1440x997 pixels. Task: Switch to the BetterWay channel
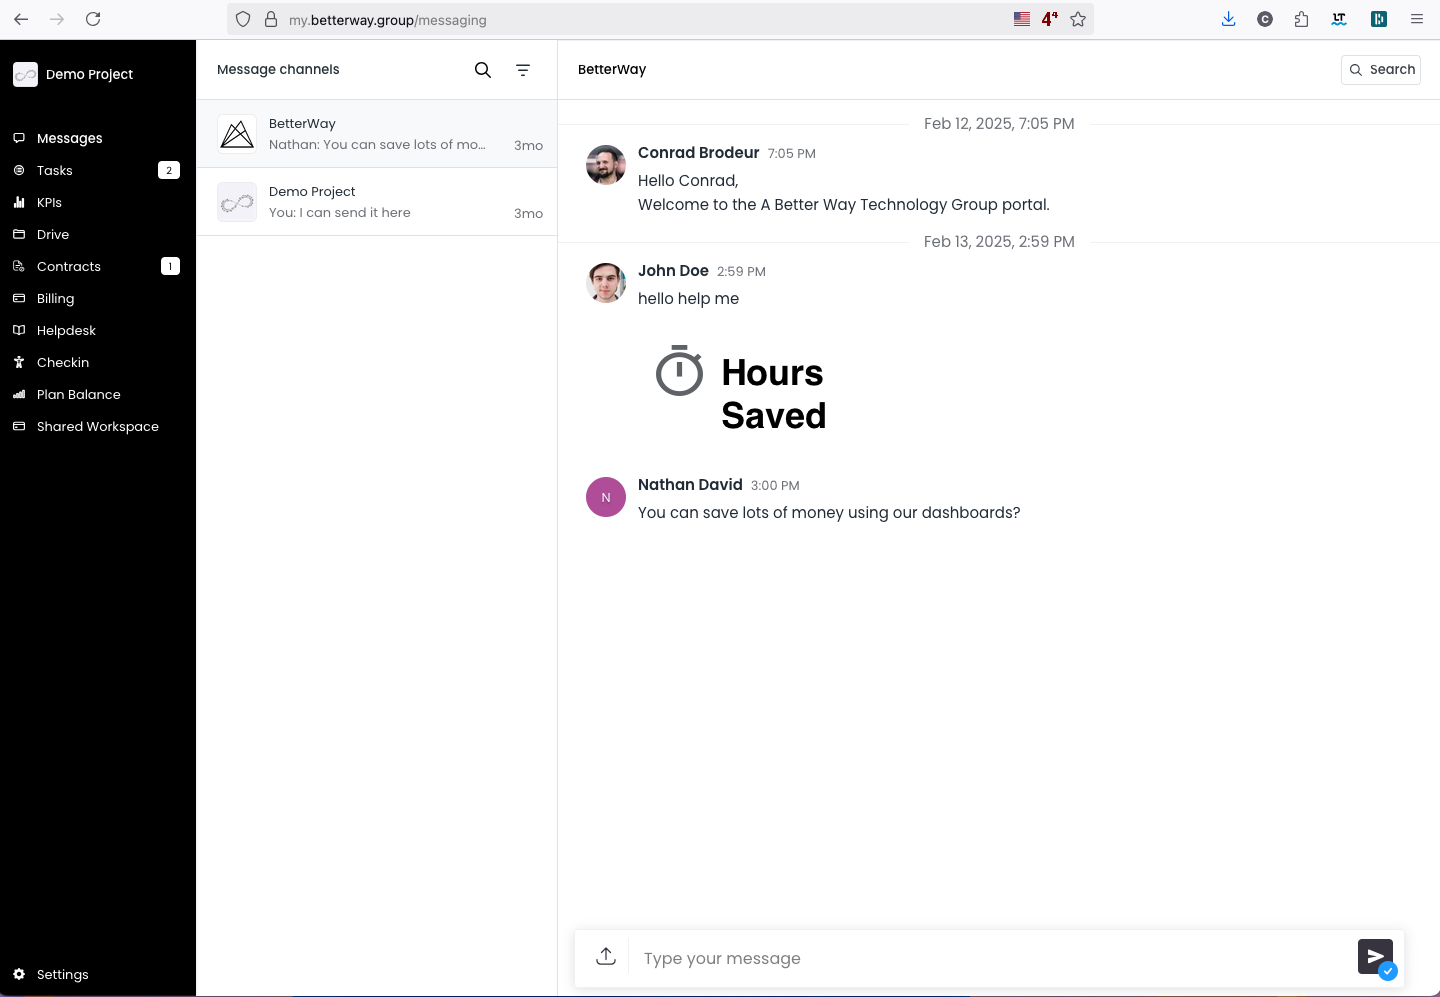coord(377,133)
